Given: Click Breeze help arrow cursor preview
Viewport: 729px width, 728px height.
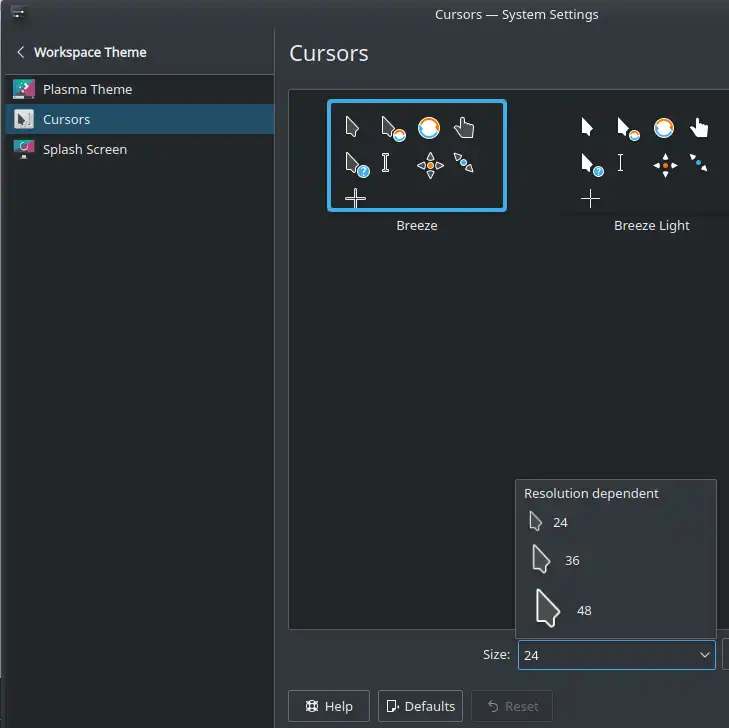Looking at the screenshot, I should pos(357,165).
